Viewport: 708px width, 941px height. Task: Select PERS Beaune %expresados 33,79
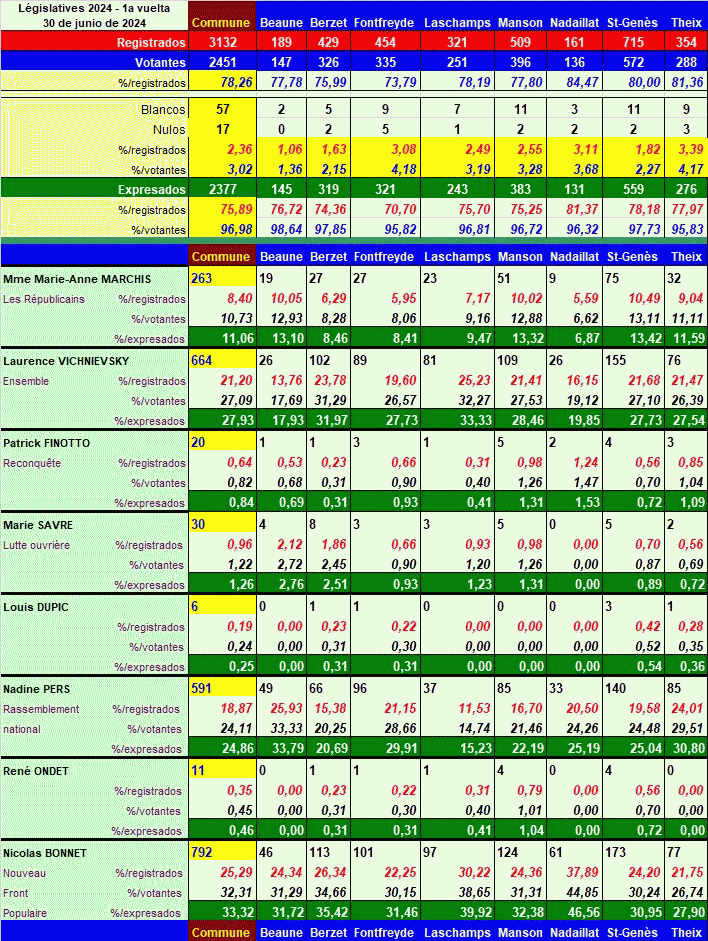tap(288, 748)
